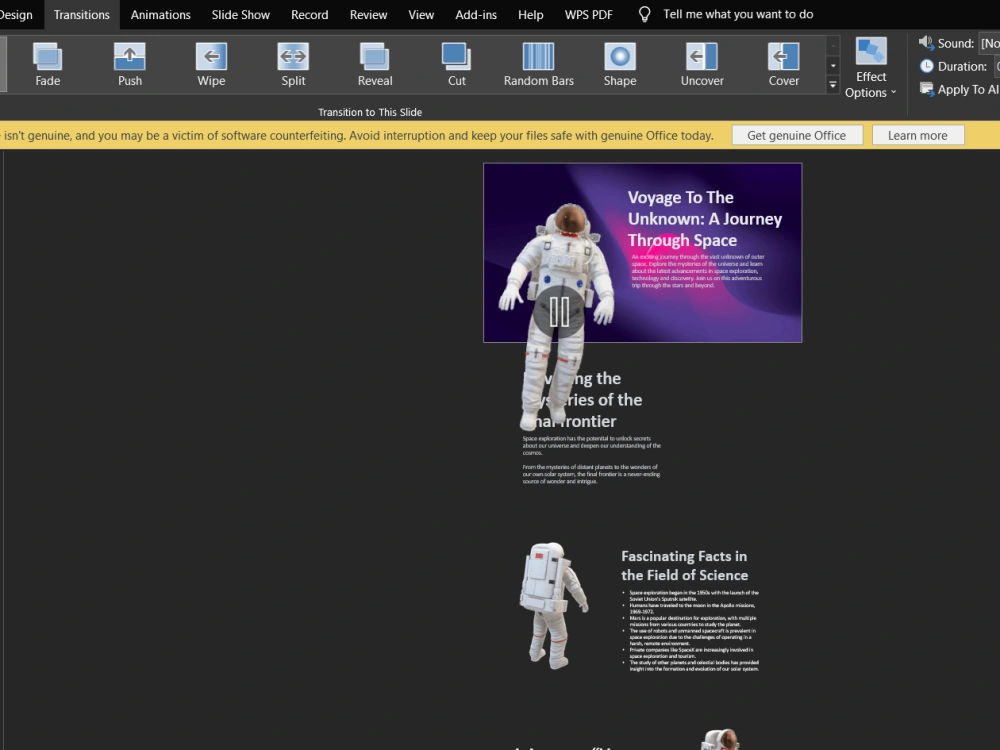Click the Get genuine Office button

797,134
